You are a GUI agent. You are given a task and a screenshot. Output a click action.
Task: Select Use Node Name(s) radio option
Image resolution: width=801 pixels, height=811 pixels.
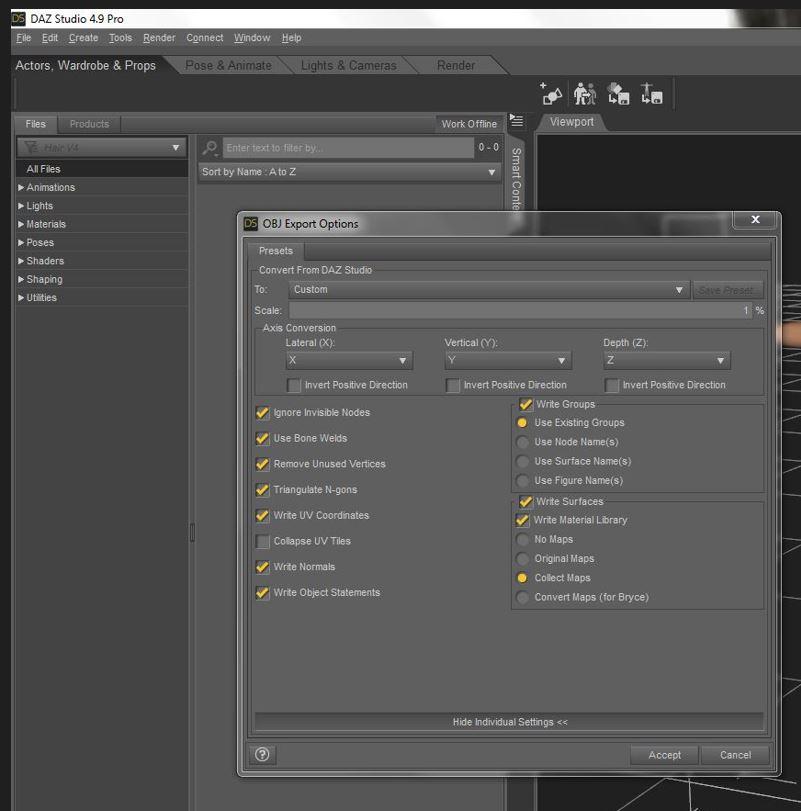(x=522, y=442)
